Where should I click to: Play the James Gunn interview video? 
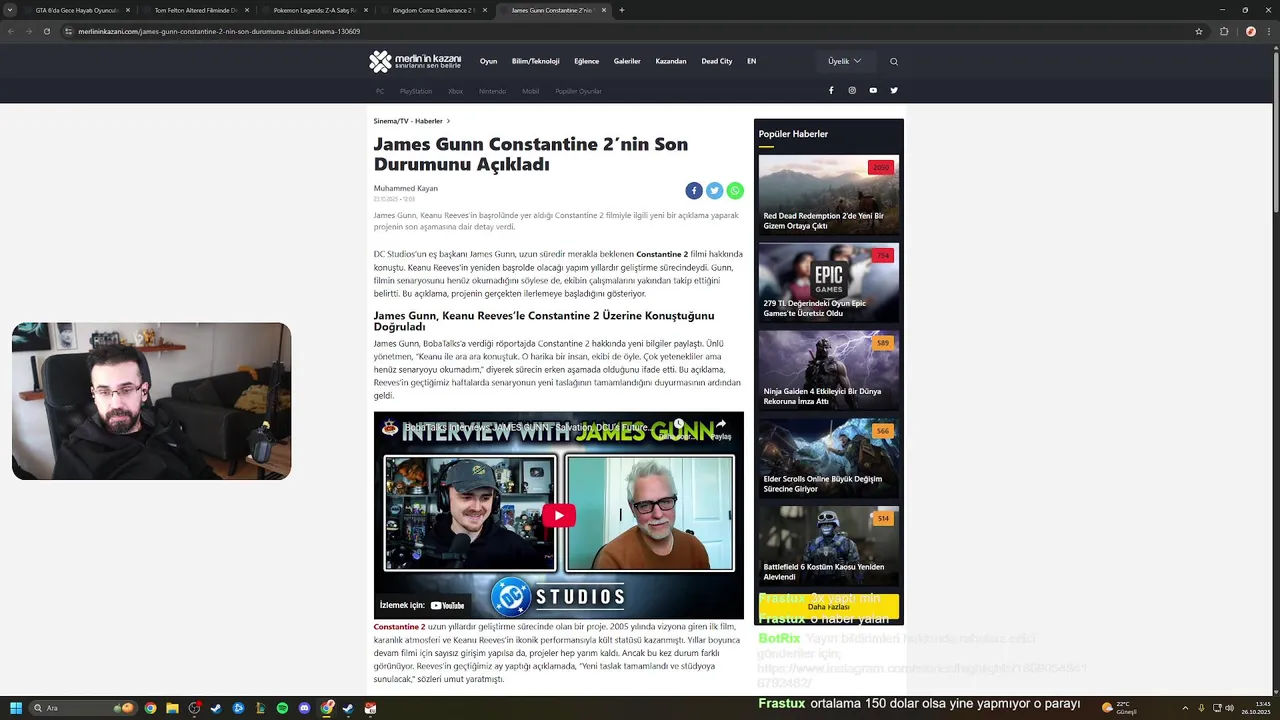pyautogui.click(x=559, y=516)
